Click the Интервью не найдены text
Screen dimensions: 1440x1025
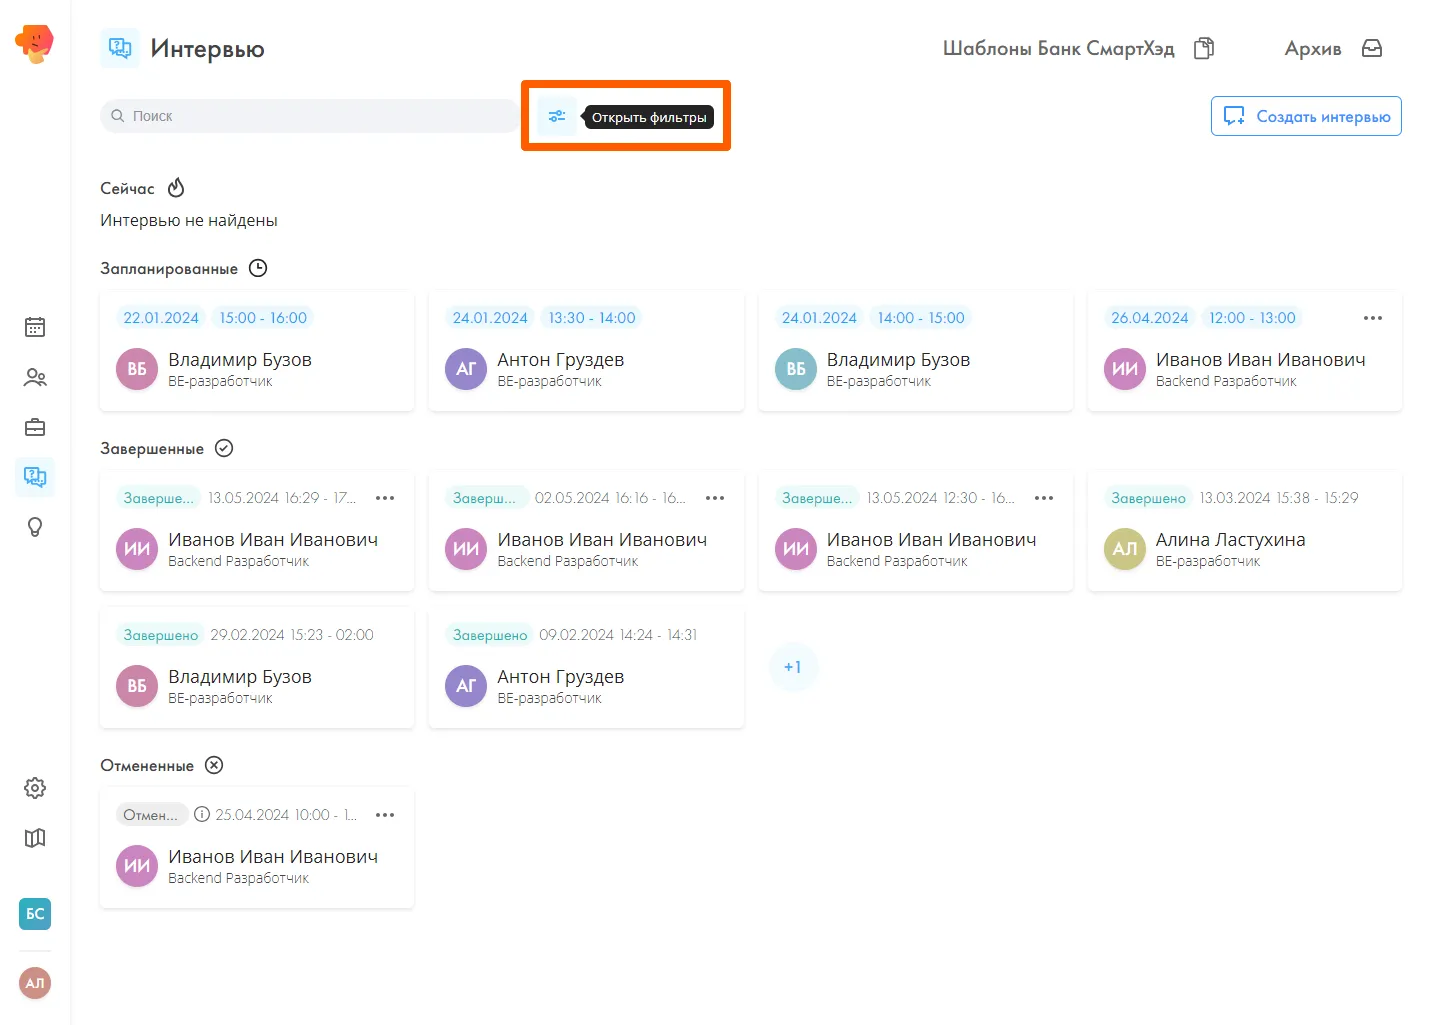coord(189,220)
